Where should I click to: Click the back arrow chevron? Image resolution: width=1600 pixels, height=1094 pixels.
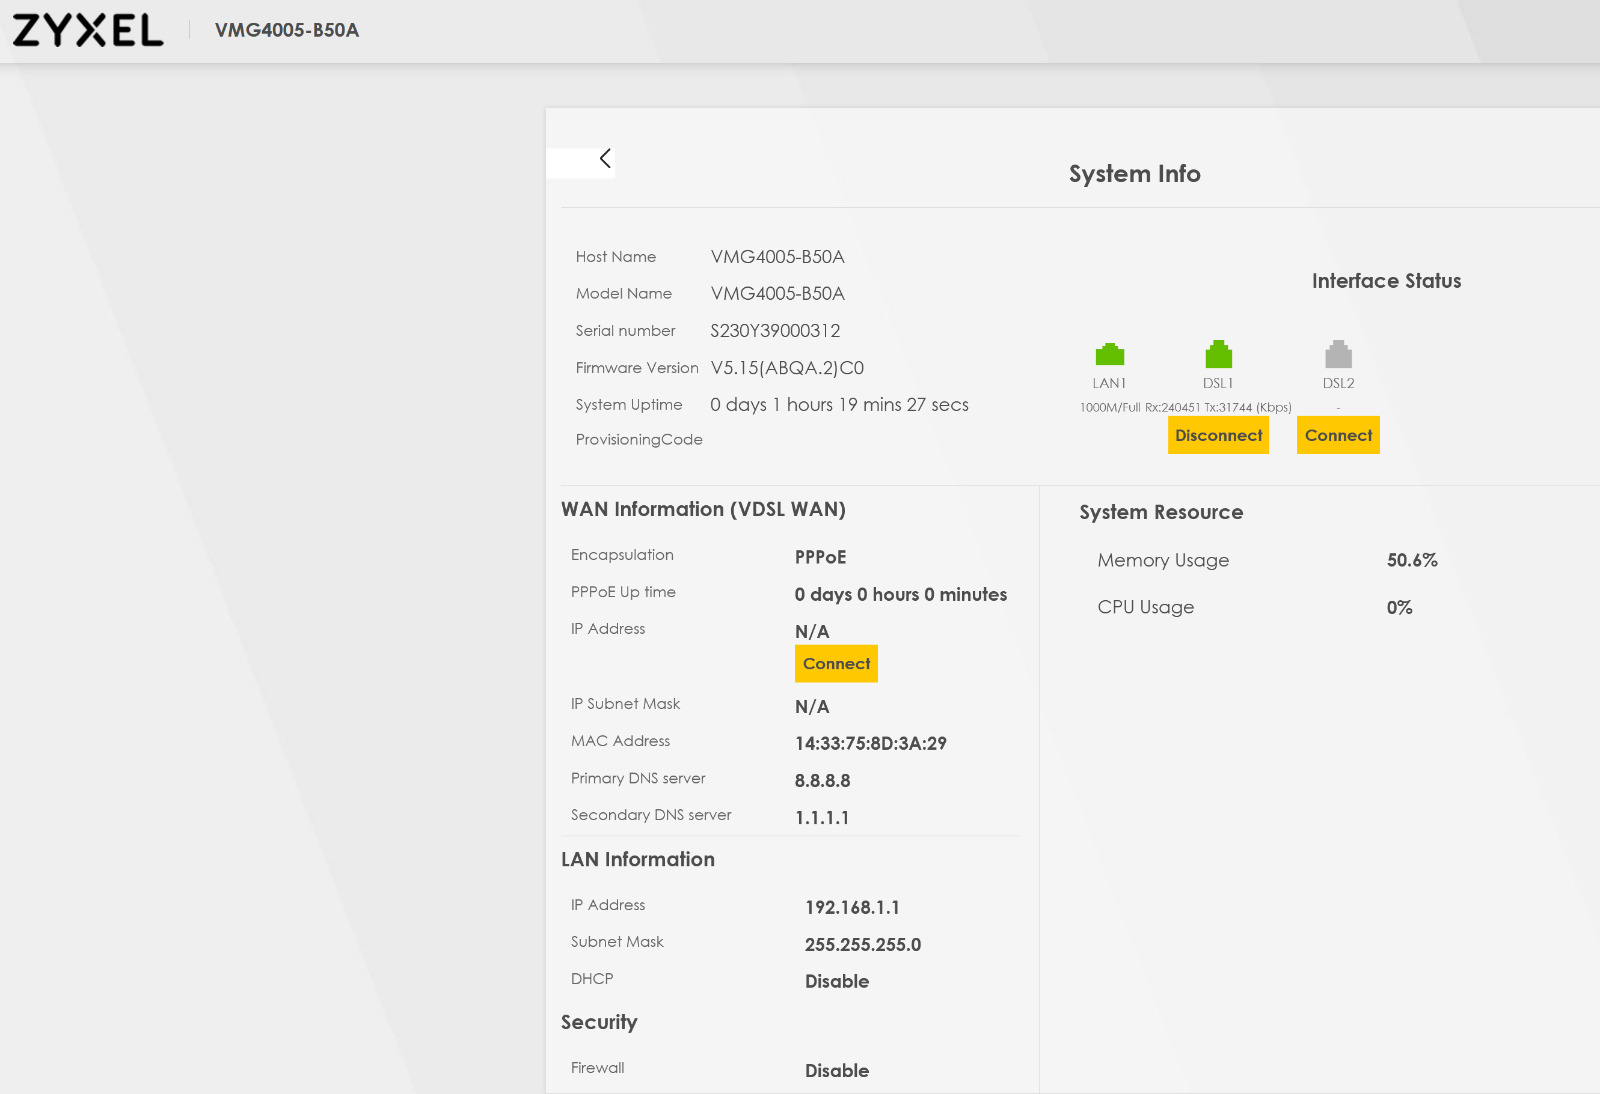605,158
